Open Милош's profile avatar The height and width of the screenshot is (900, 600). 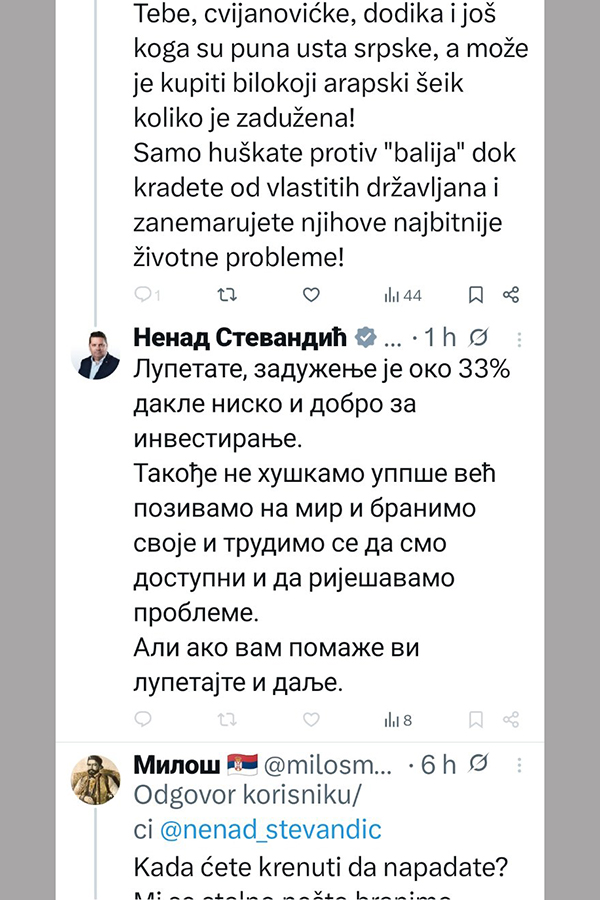click(x=97, y=779)
